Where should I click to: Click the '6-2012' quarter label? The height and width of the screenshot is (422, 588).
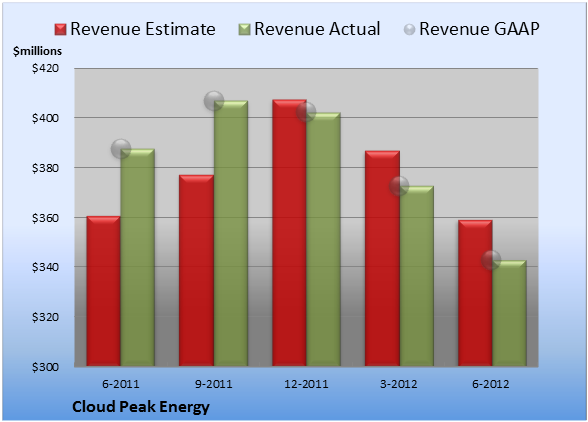tap(491, 384)
